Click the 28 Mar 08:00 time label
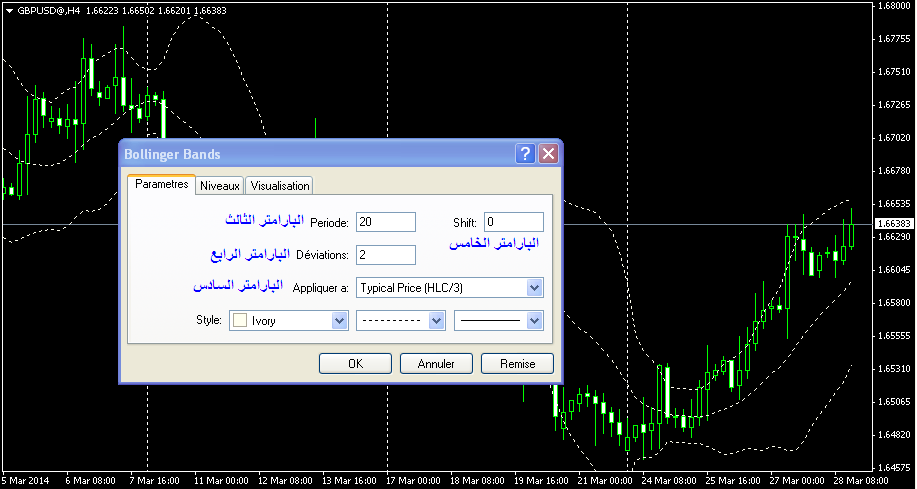The width and height of the screenshot is (917, 489). [x=860, y=480]
